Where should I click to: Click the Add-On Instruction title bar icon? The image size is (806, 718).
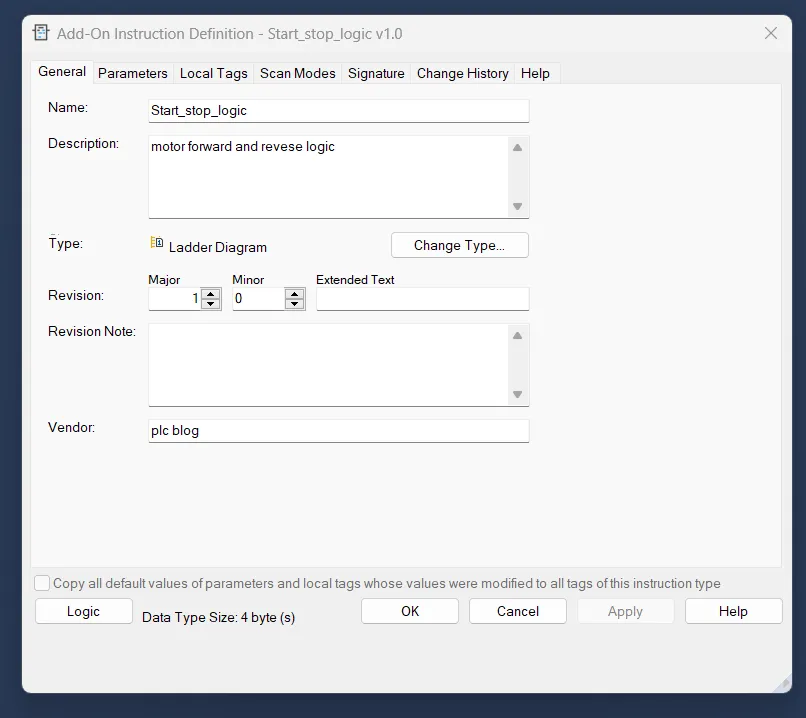[x=41, y=33]
